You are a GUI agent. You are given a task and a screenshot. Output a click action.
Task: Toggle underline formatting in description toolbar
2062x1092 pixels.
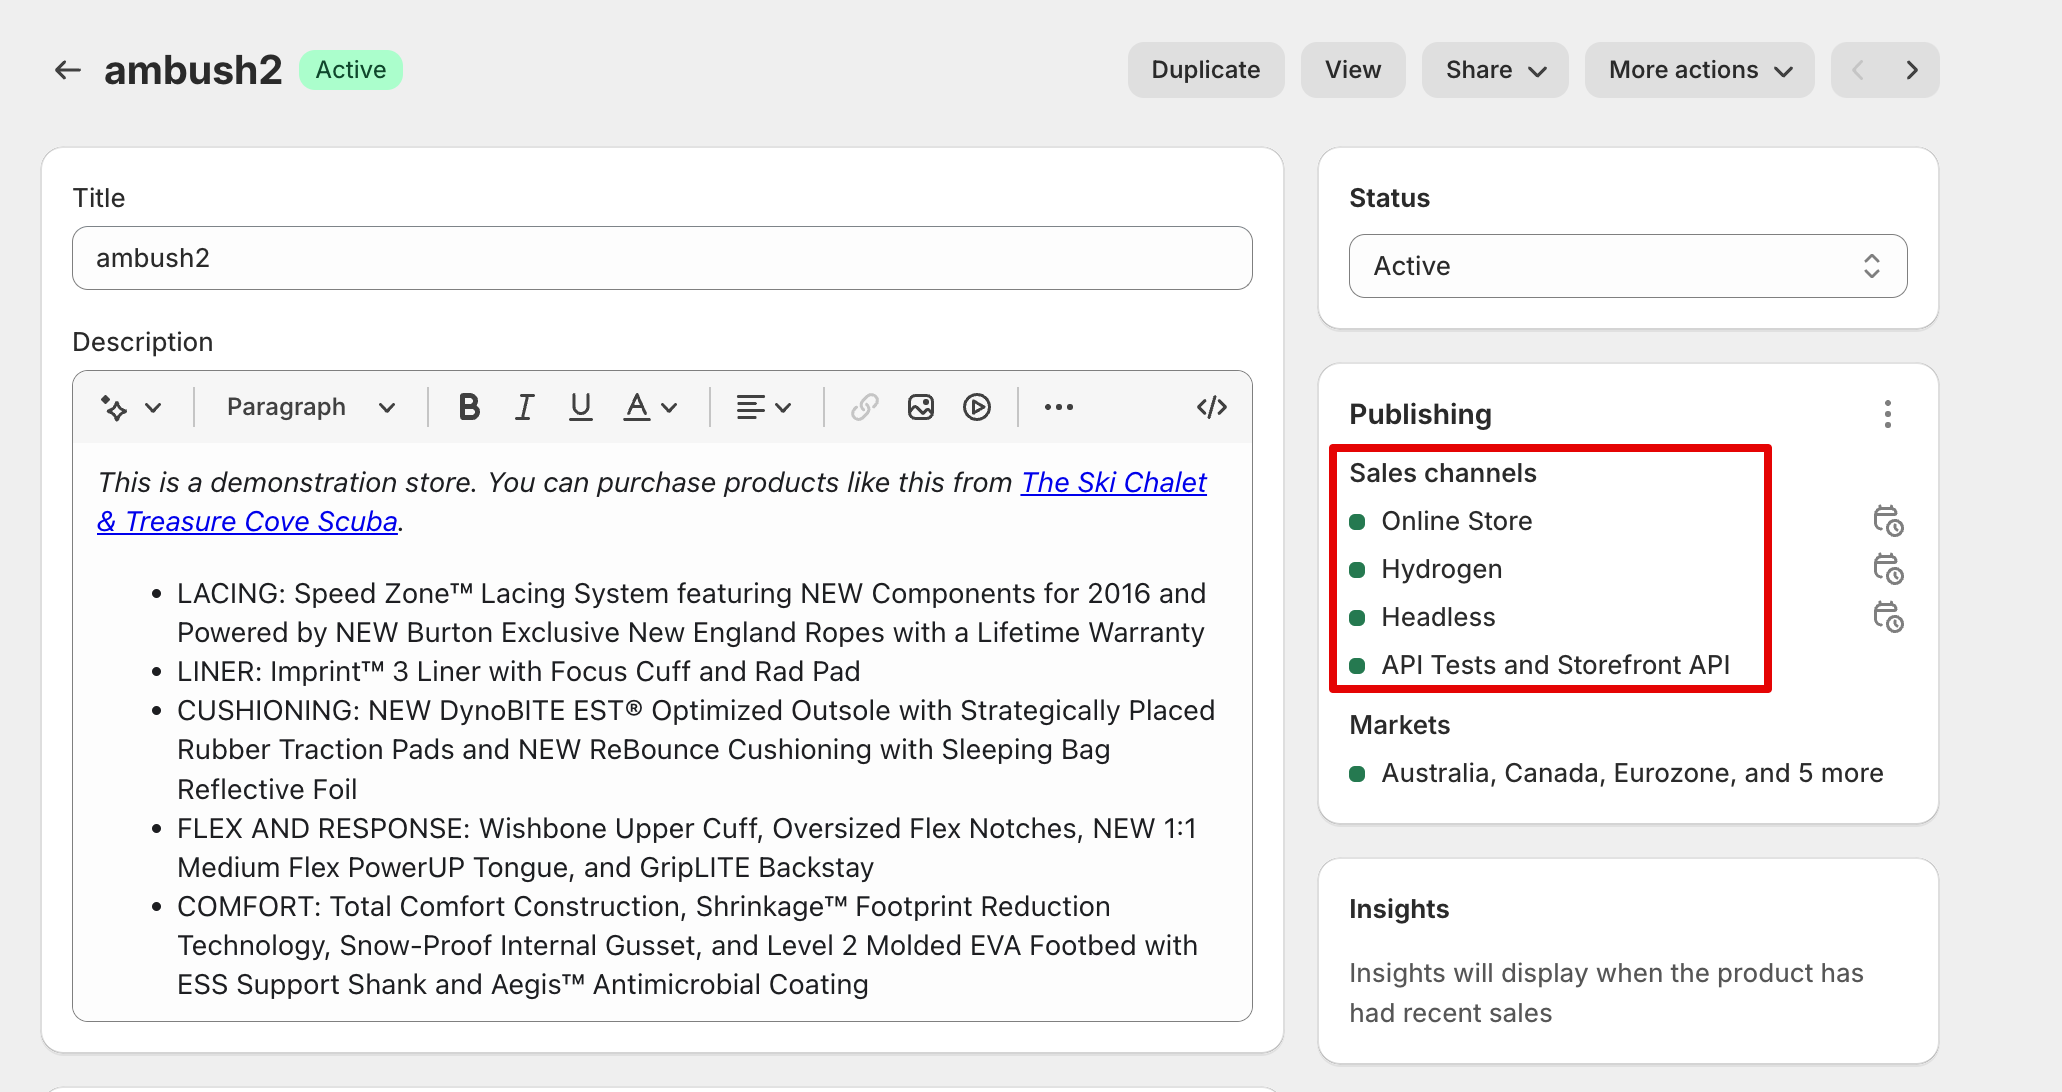pyautogui.click(x=580, y=407)
